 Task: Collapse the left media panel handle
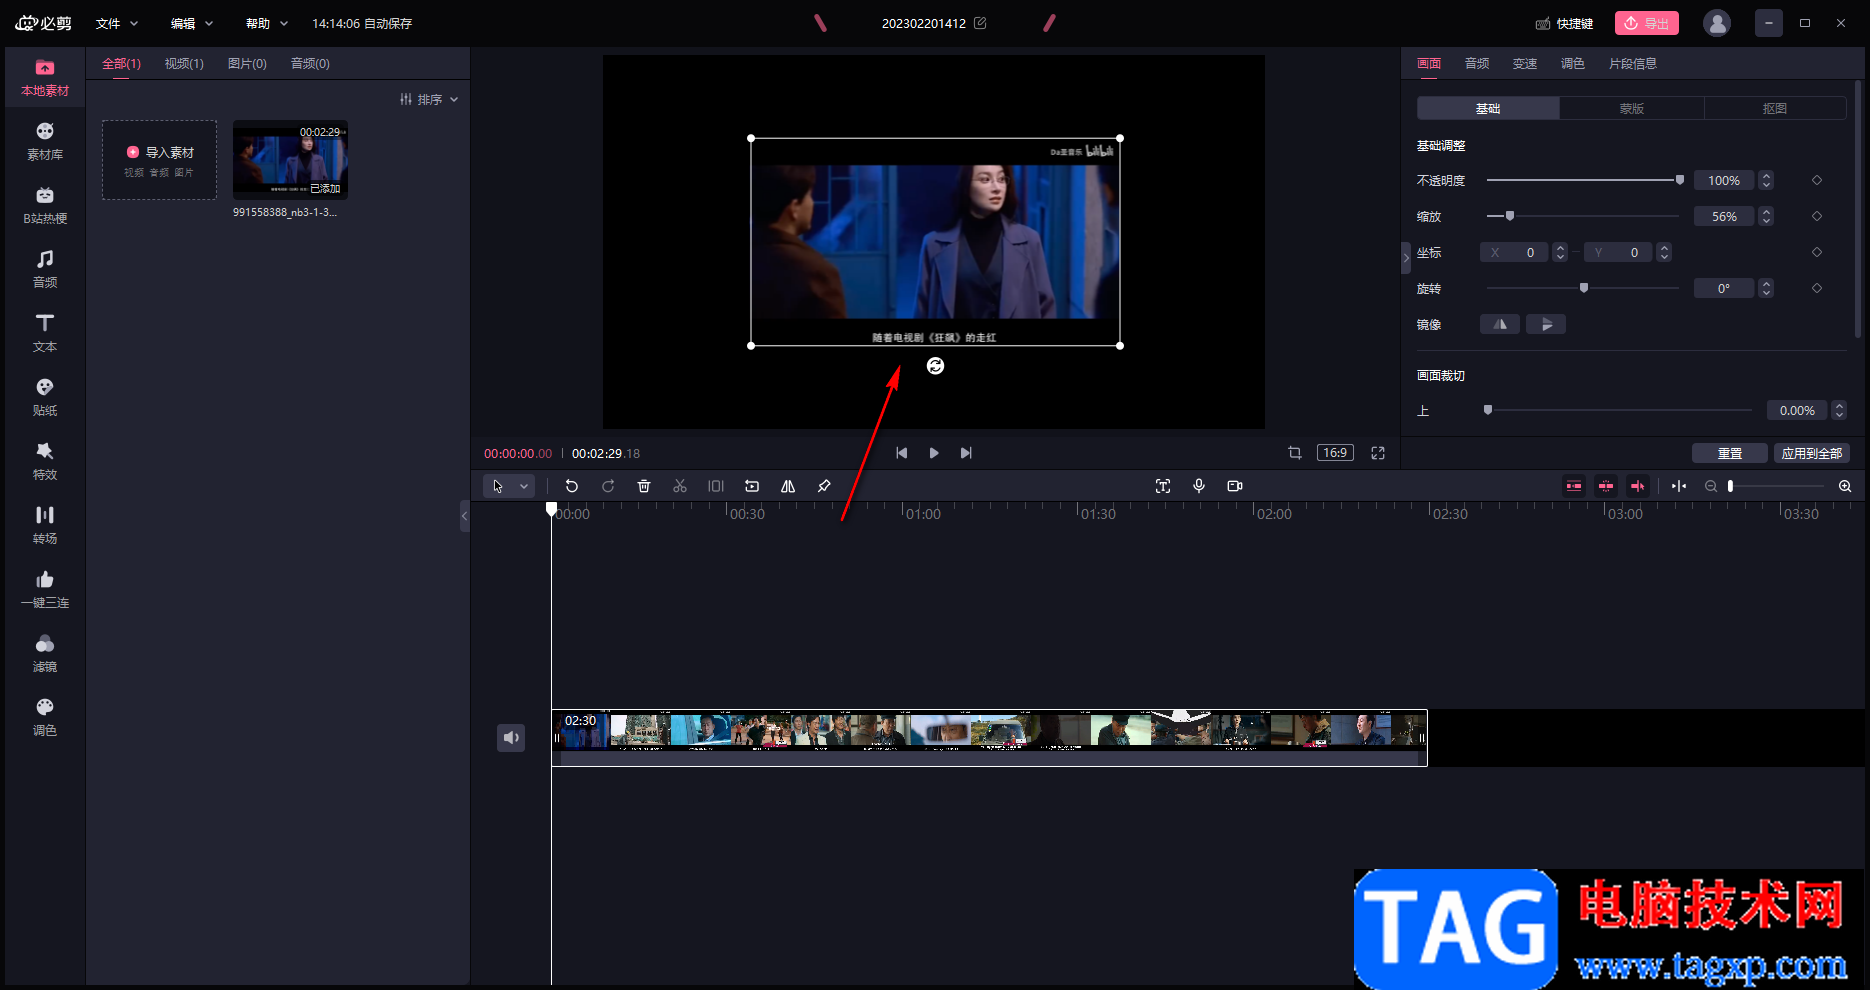464,516
